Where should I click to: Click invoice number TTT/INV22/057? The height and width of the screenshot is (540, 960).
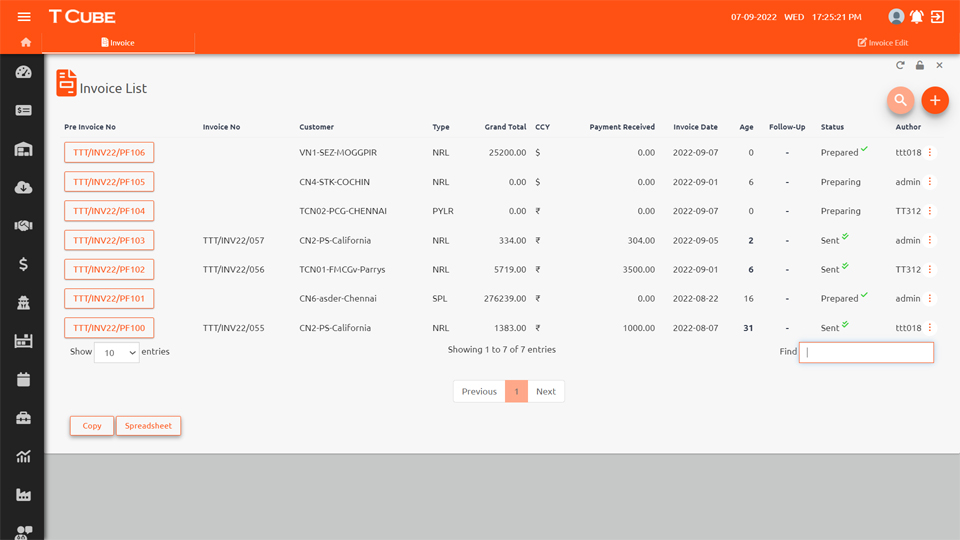click(x=233, y=241)
